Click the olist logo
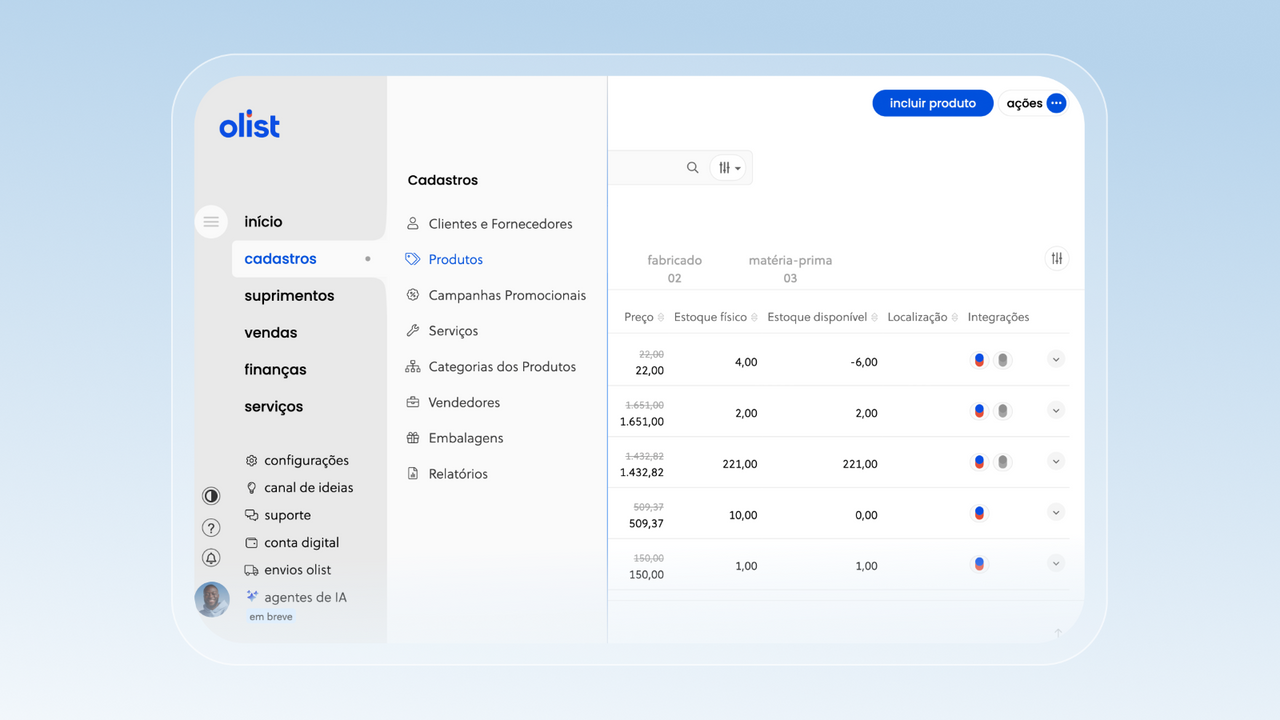 249,126
